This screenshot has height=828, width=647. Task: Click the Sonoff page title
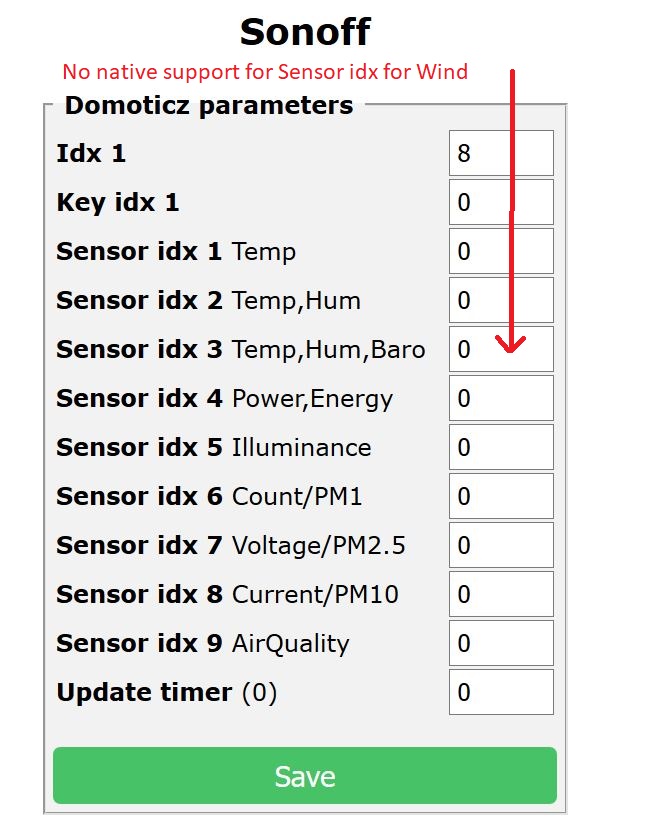tap(303, 32)
